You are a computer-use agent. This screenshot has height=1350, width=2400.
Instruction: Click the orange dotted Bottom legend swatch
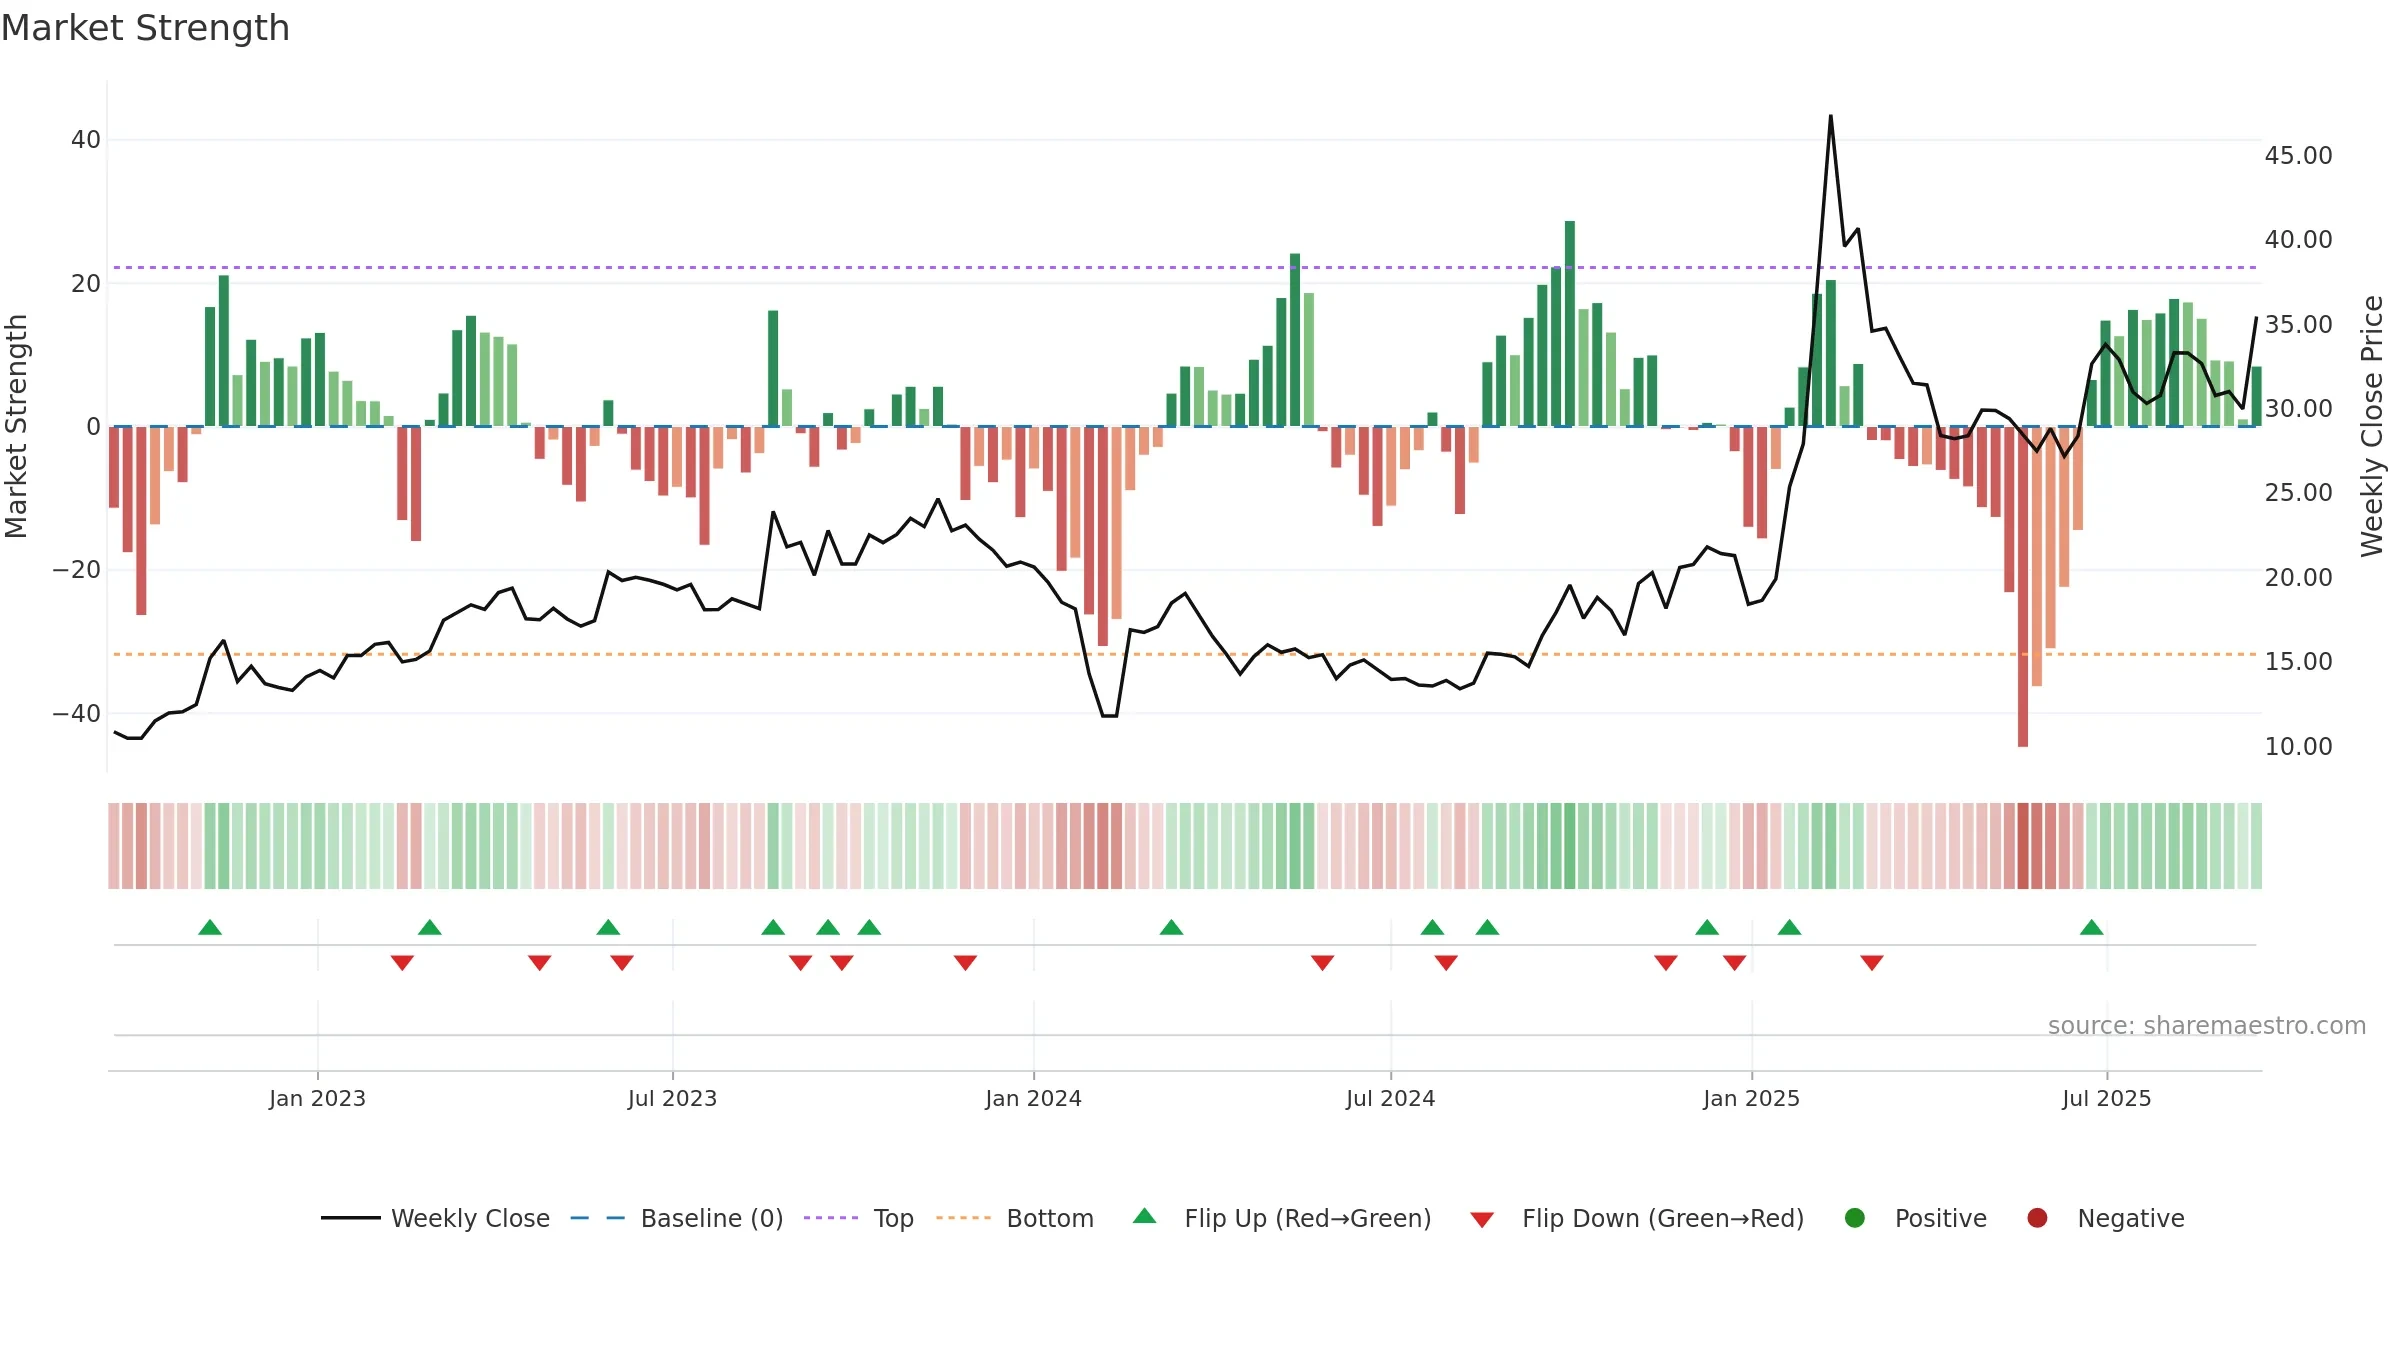click(964, 1218)
